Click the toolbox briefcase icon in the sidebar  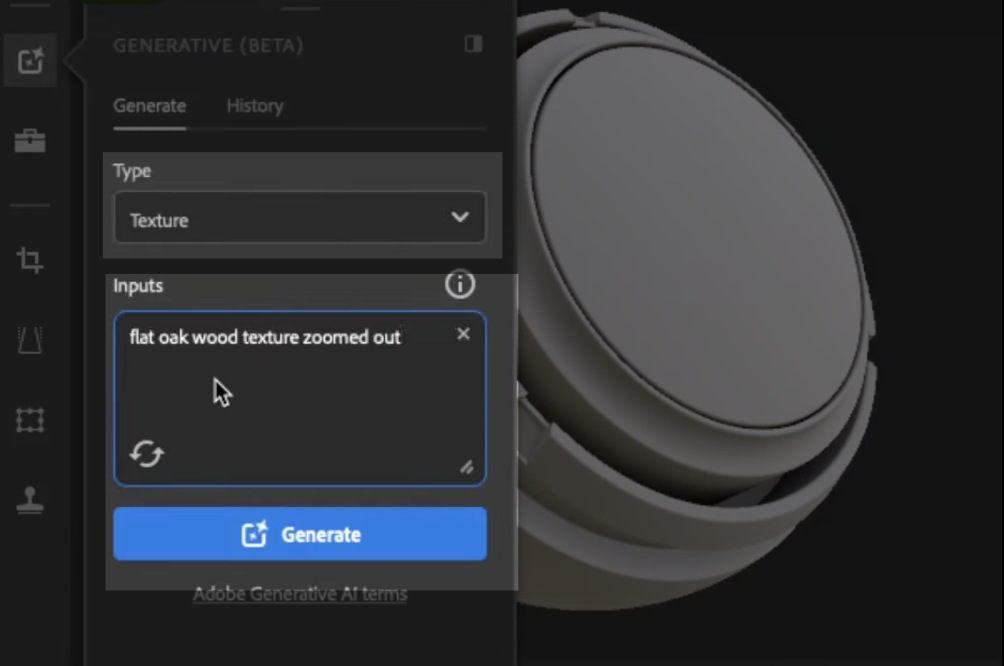tap(30, 141)
